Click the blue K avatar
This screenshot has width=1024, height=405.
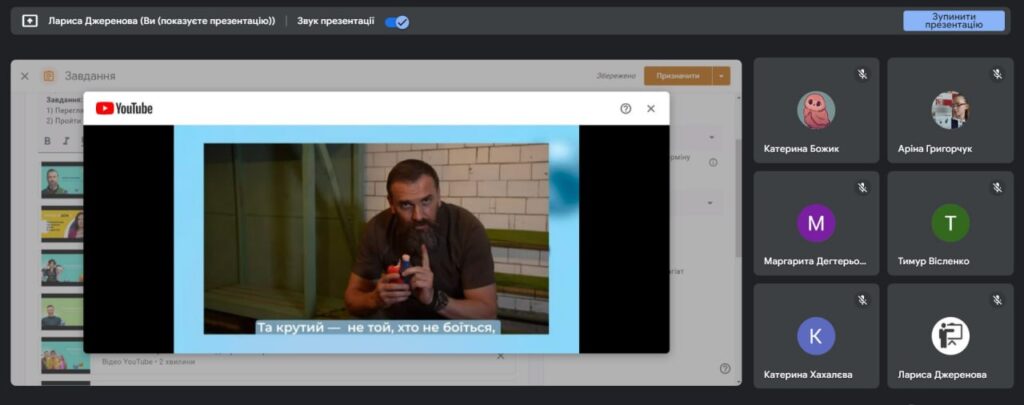(816, 336)
